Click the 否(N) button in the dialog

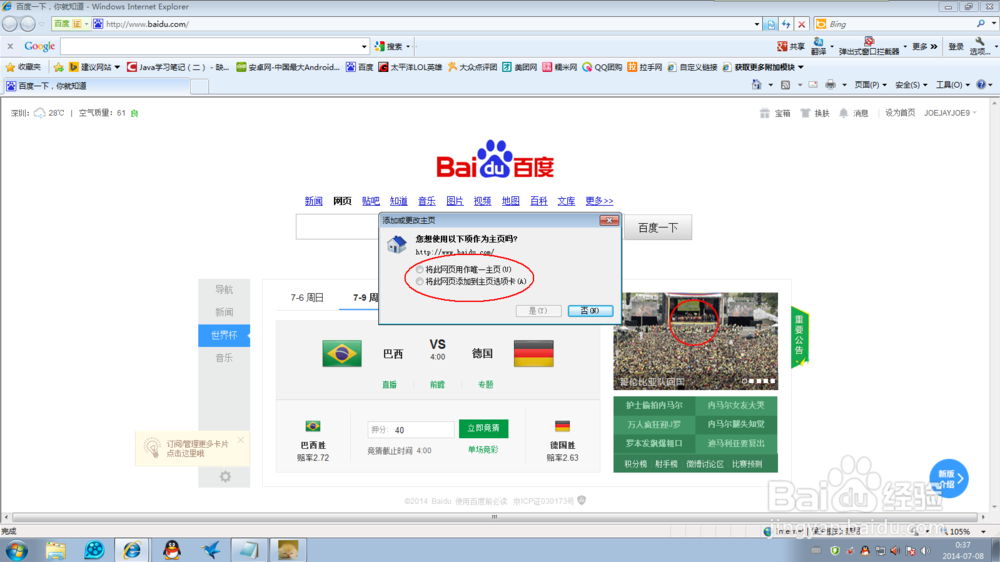pyautogui.click(x=590, y=311)
